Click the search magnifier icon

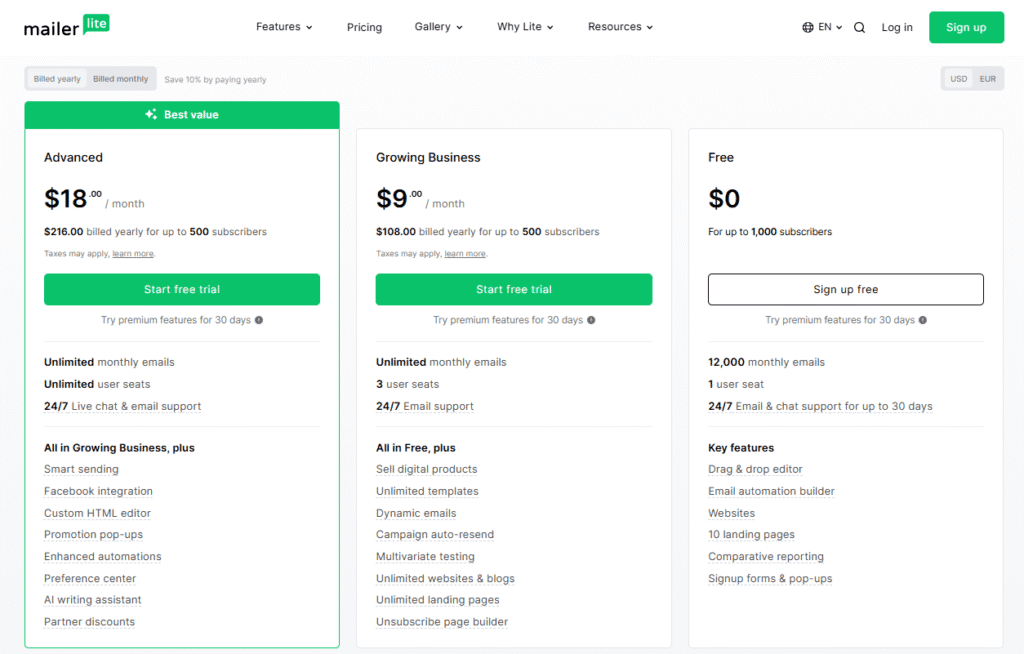859,27
